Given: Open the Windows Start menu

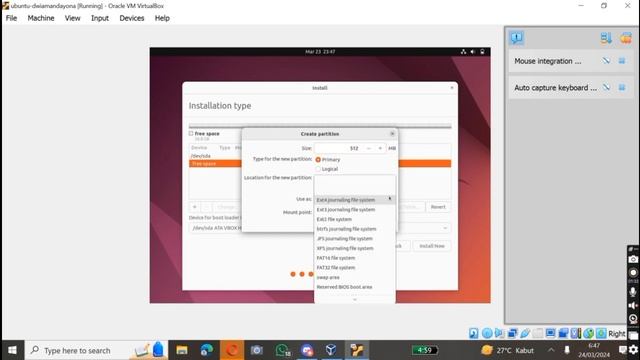Looking at the screenshot, I should [x=12, y=350].
